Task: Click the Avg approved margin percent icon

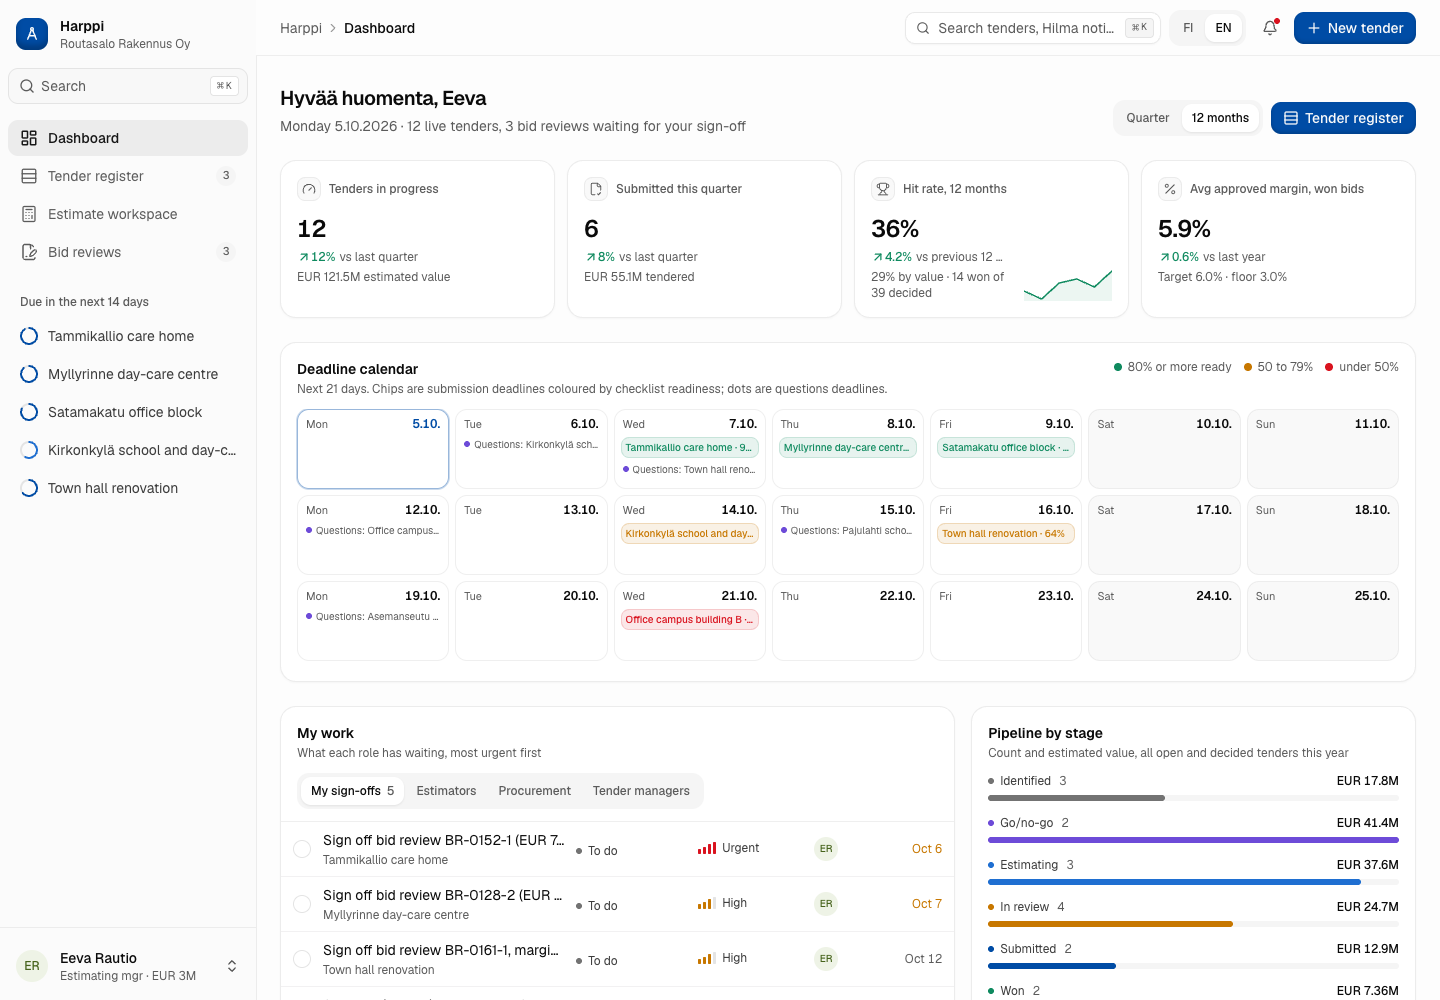Action: (1170, 189)
